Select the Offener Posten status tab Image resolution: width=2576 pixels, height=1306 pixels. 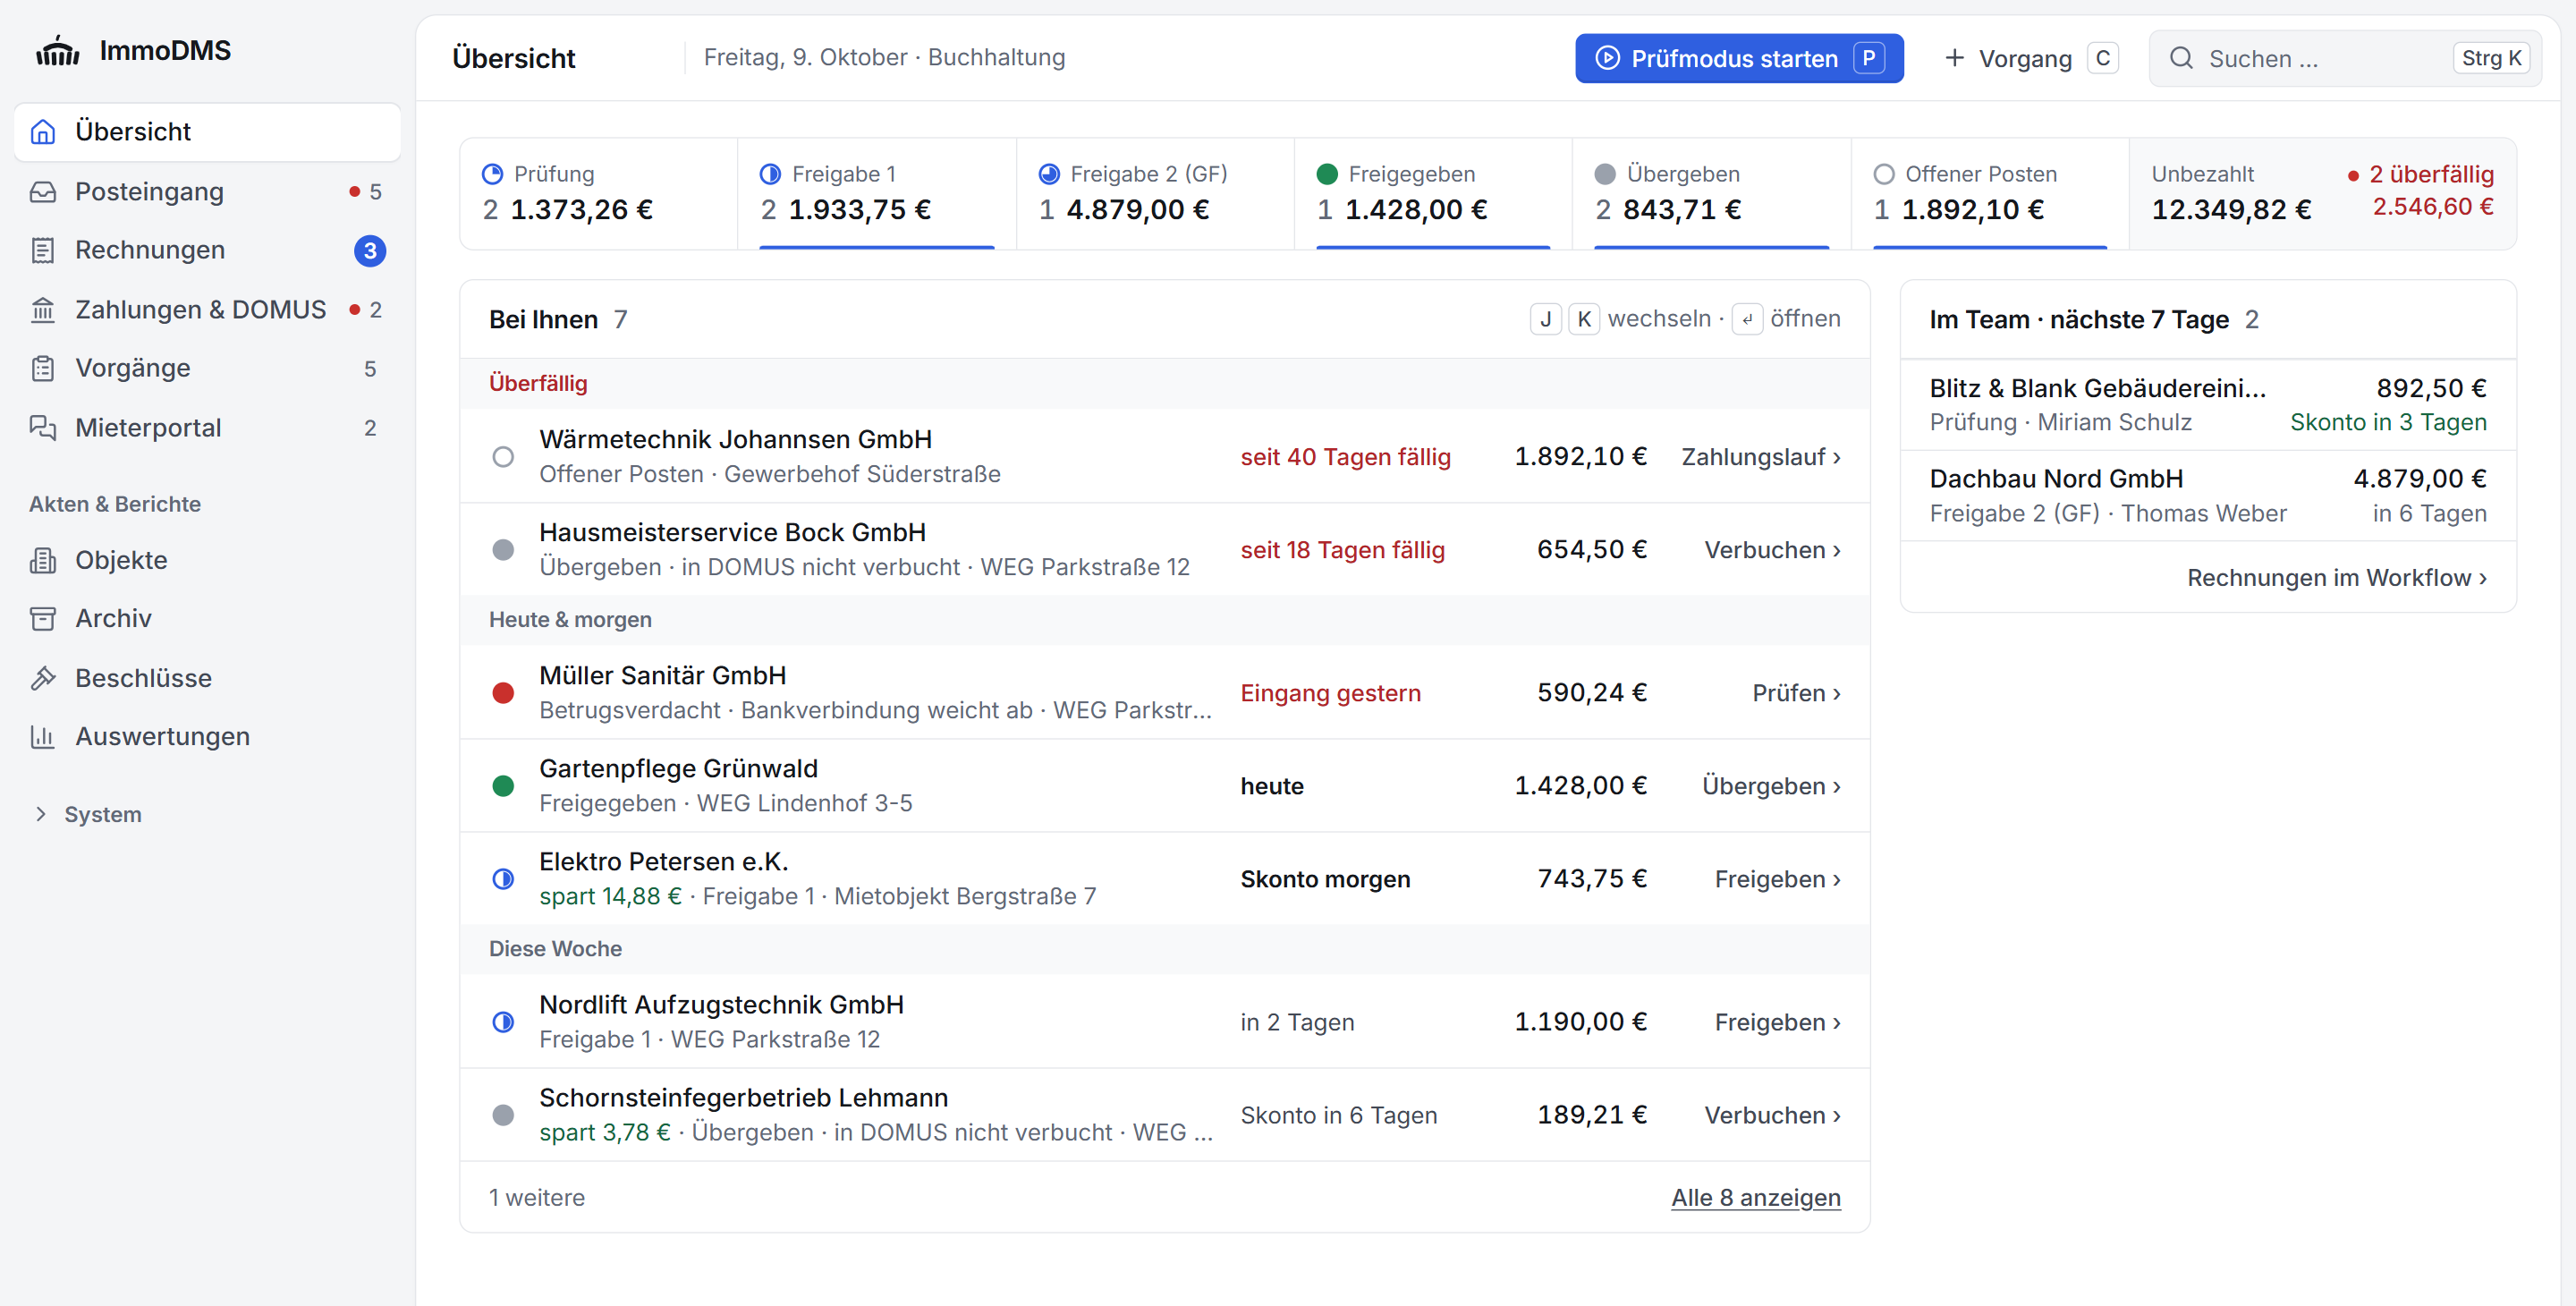pos(1989,194)
